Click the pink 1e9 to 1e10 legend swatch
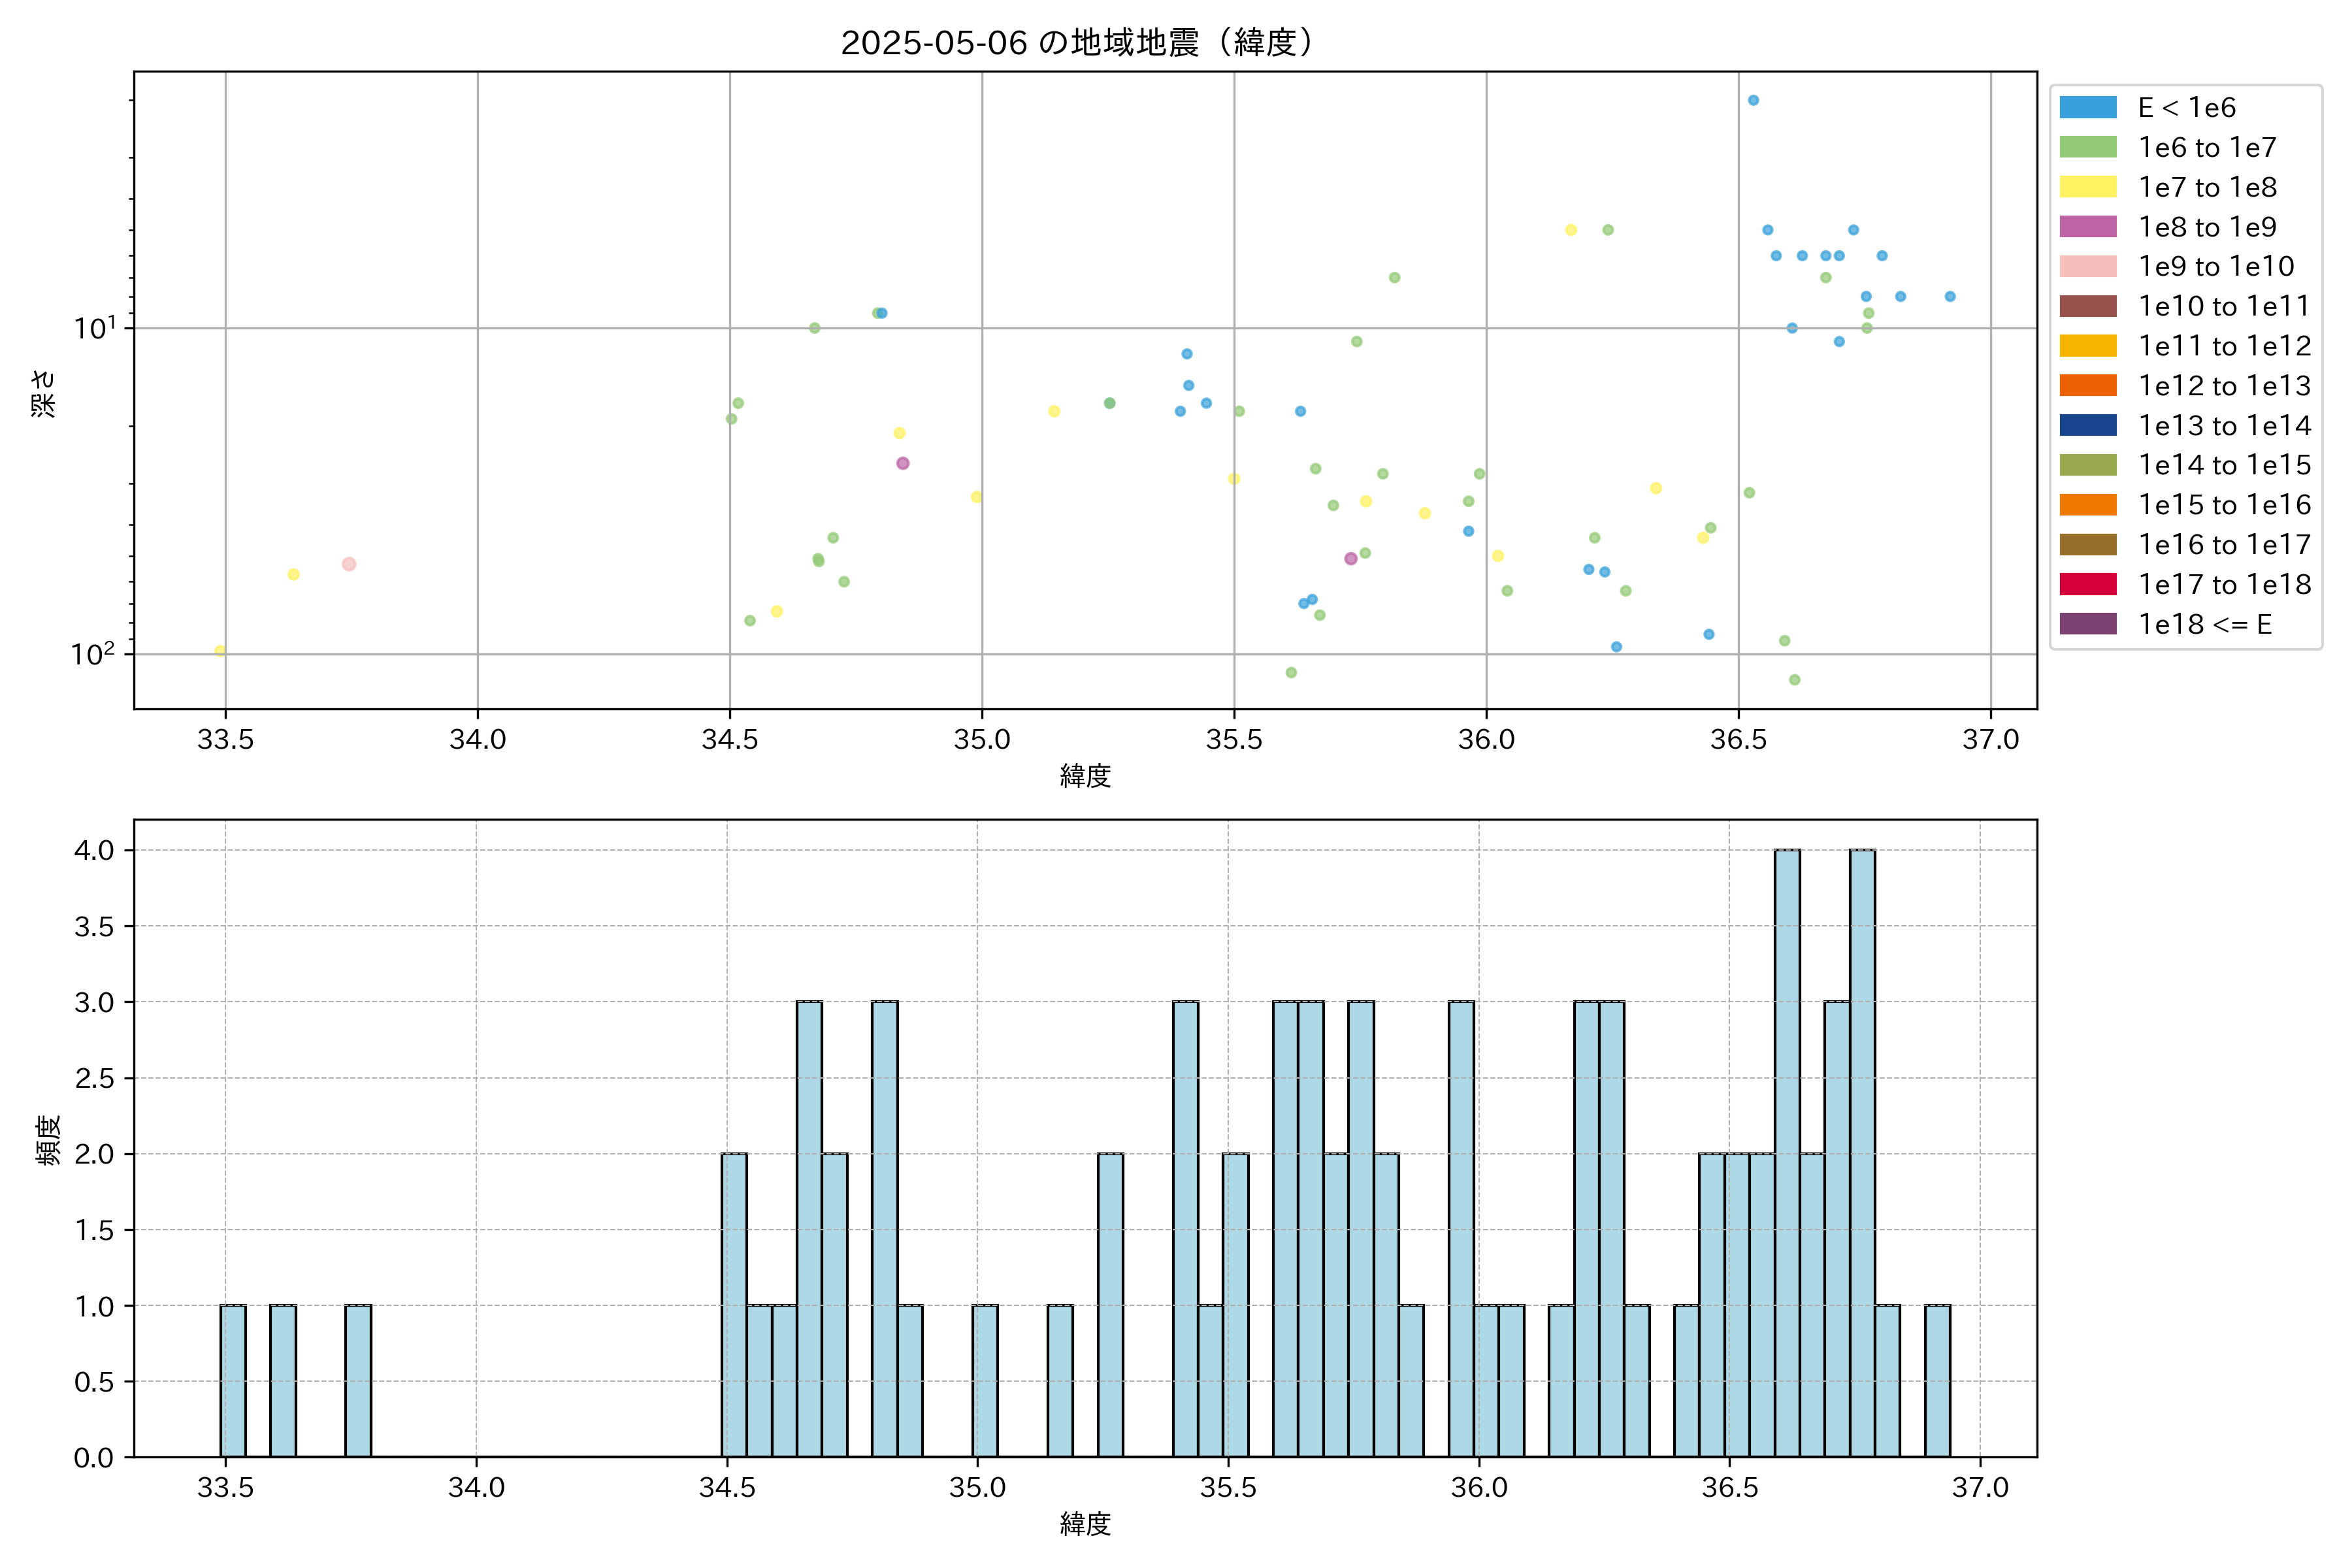The width and height of the screenshot is (2352, 1568). pos(2087,266)
